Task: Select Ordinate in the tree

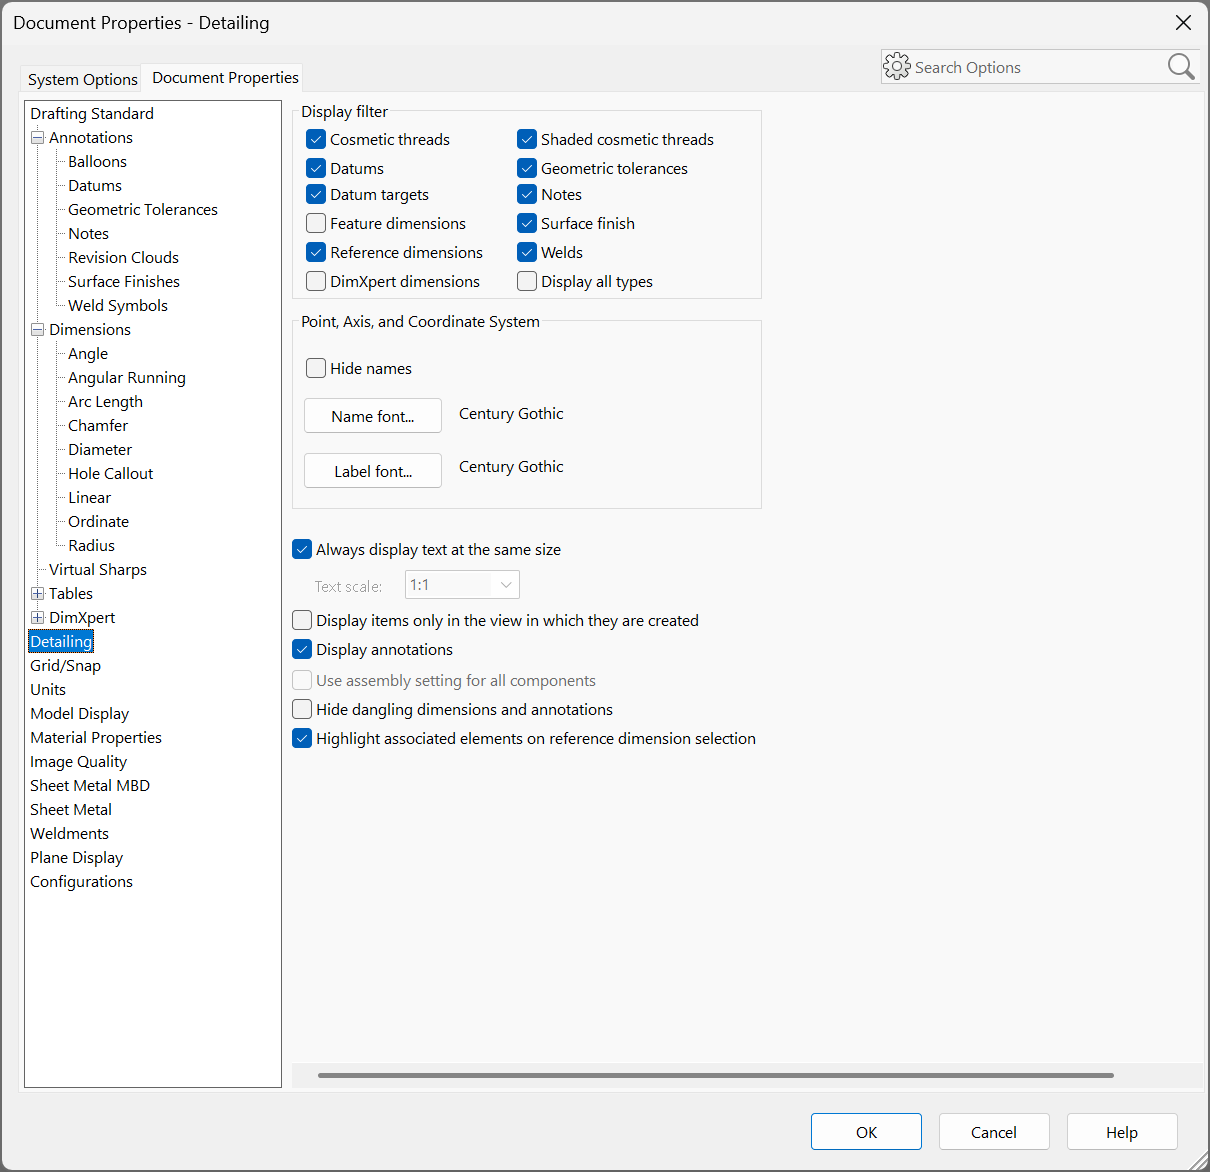Action: coord(98,522)
